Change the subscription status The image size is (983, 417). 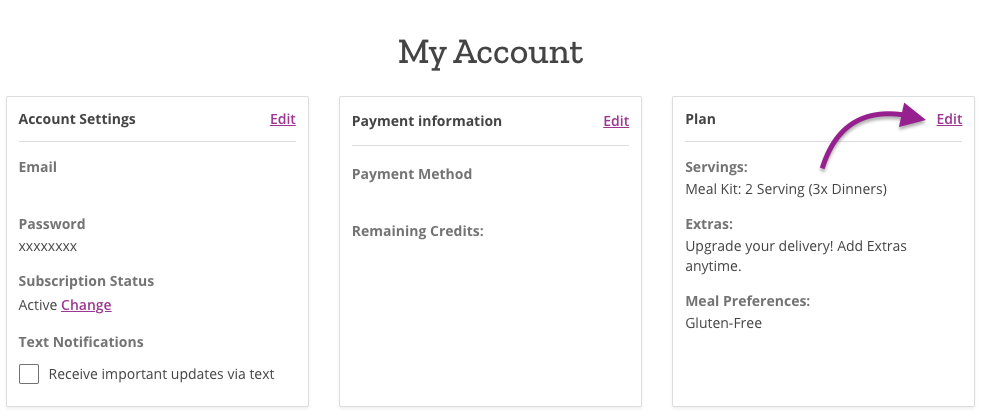pos(86,305)
